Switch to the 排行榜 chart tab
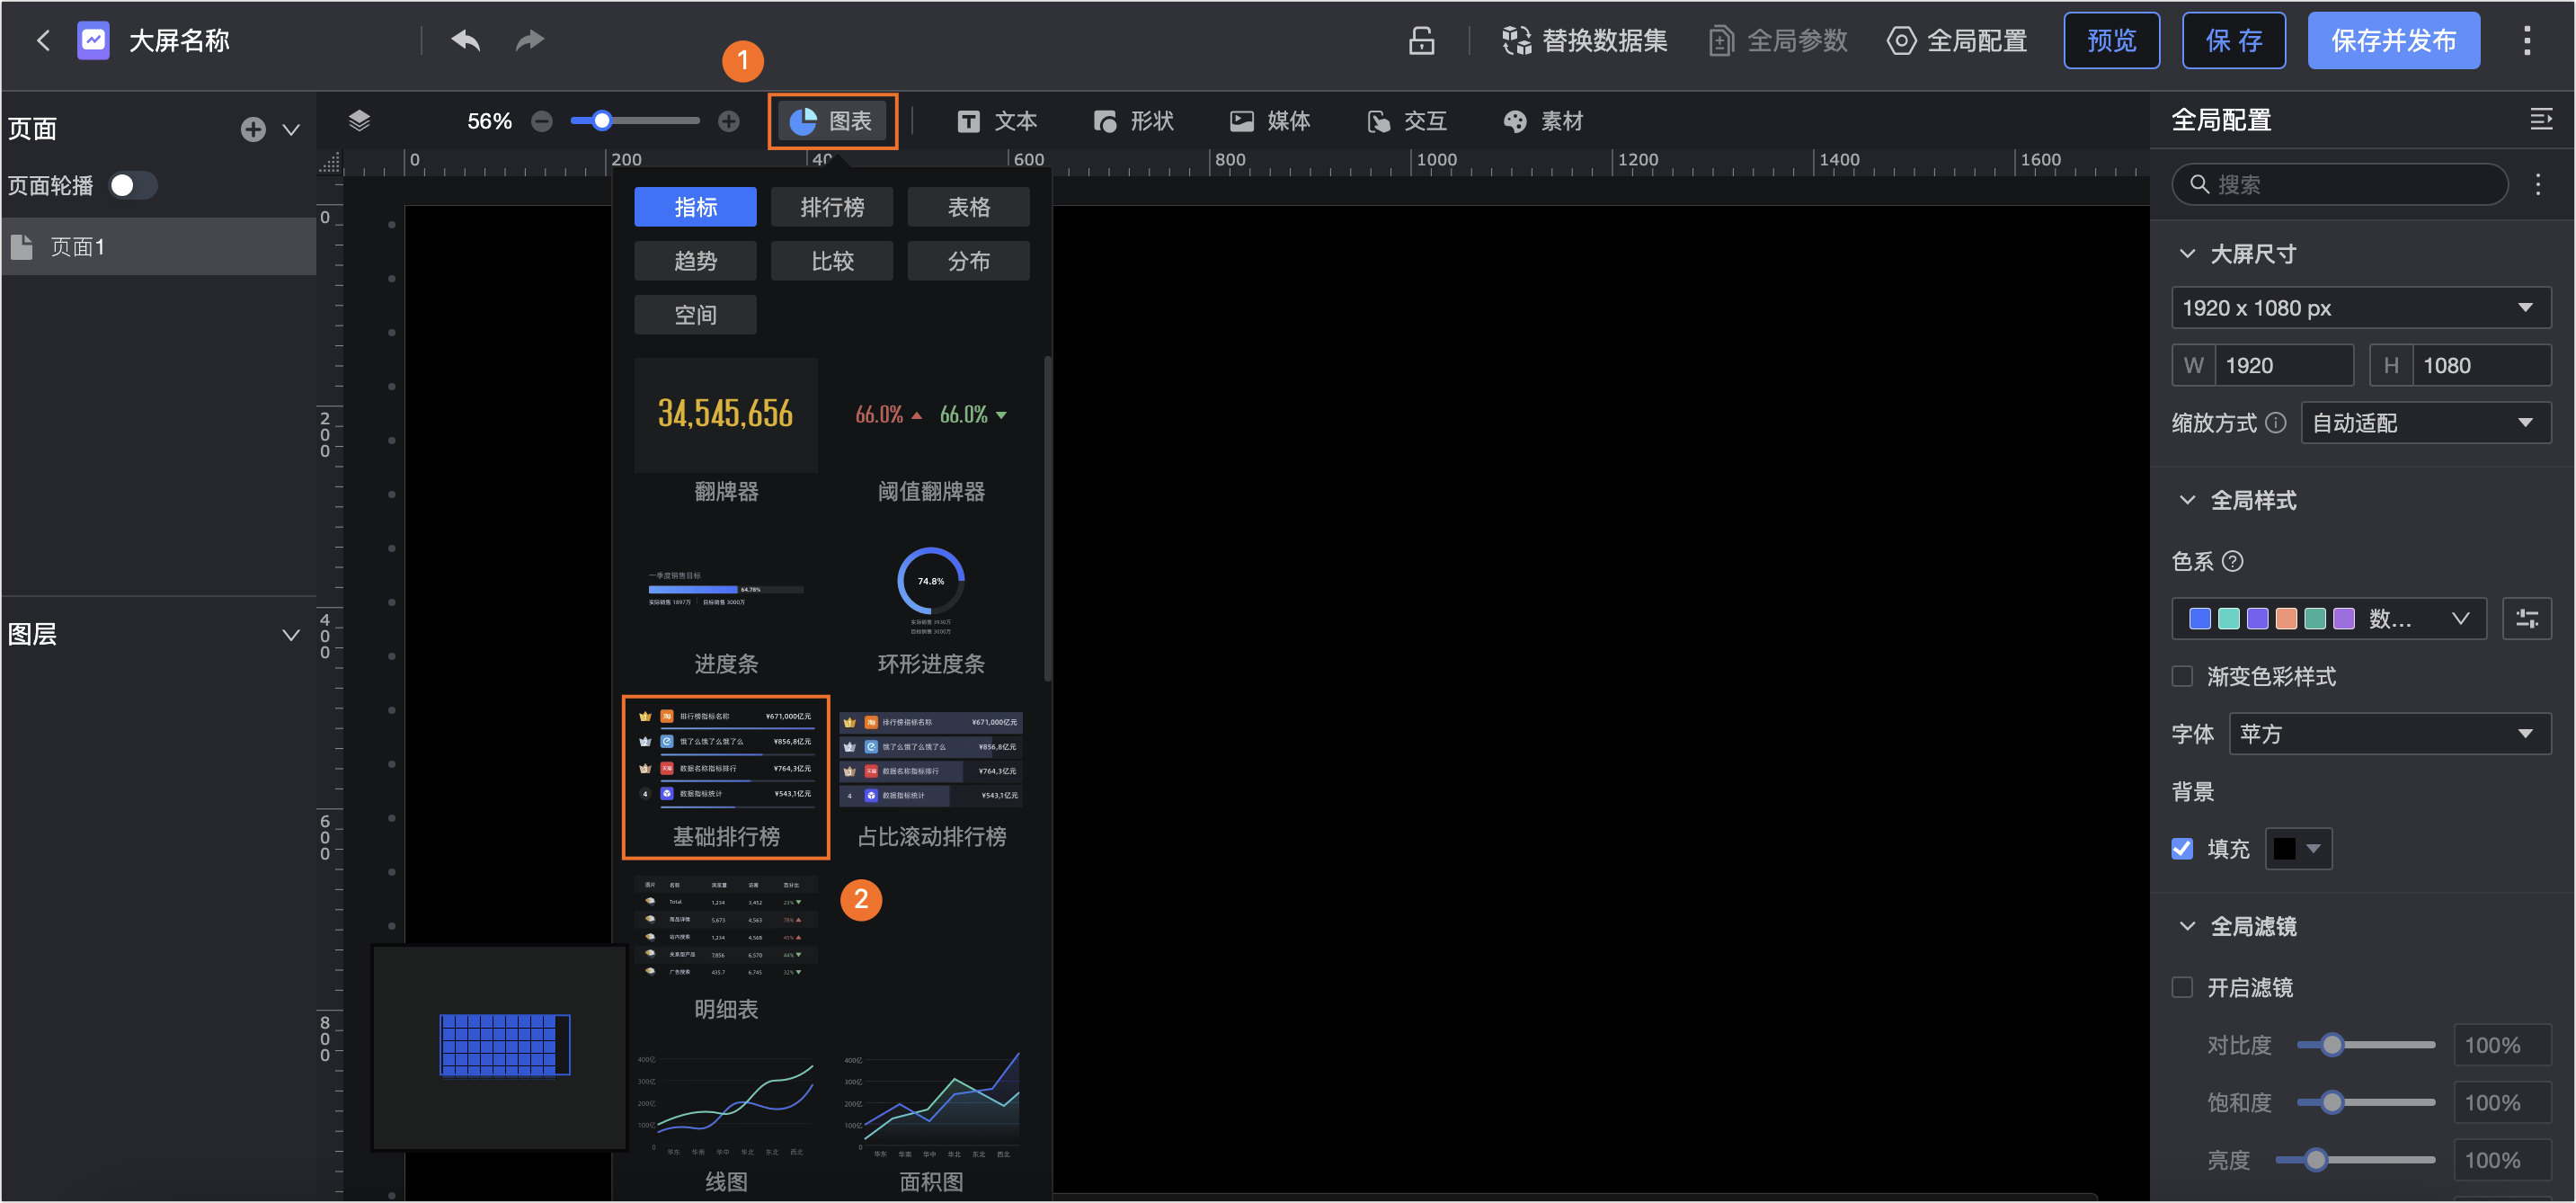 click(x=832, y=207)
